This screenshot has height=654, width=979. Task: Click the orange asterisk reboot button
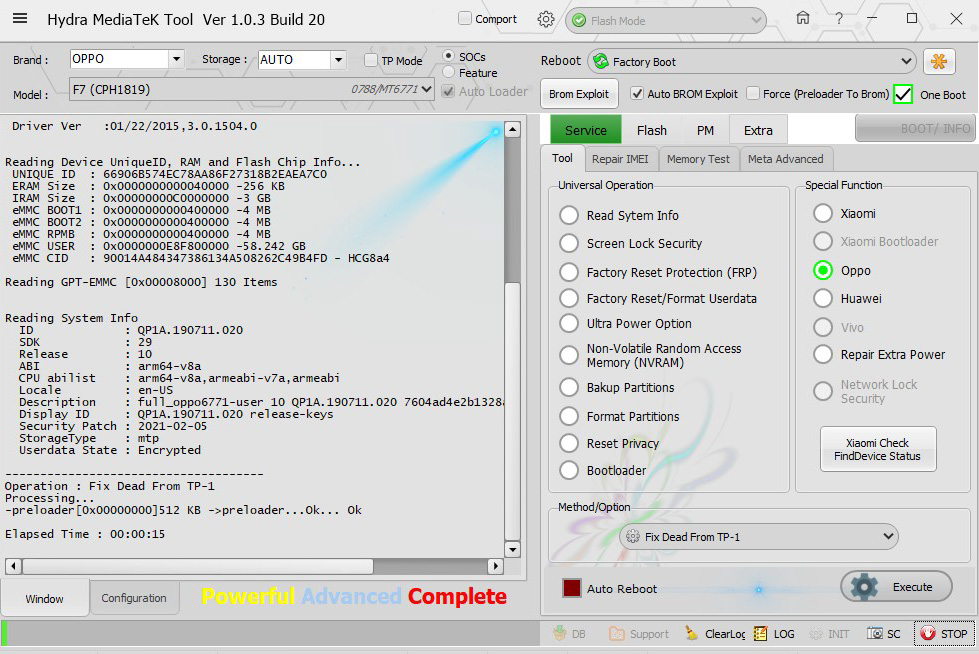(x=939, y=61)
